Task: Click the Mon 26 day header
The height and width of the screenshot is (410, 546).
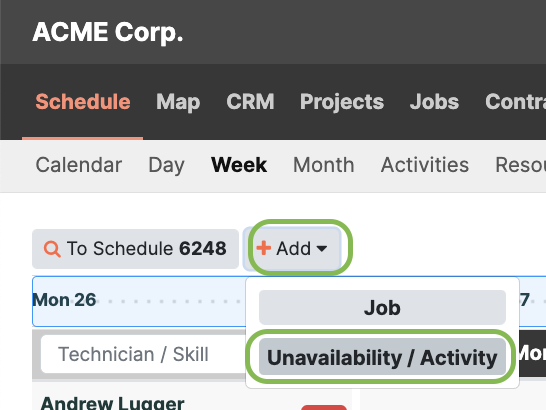Action: point(64,300)
